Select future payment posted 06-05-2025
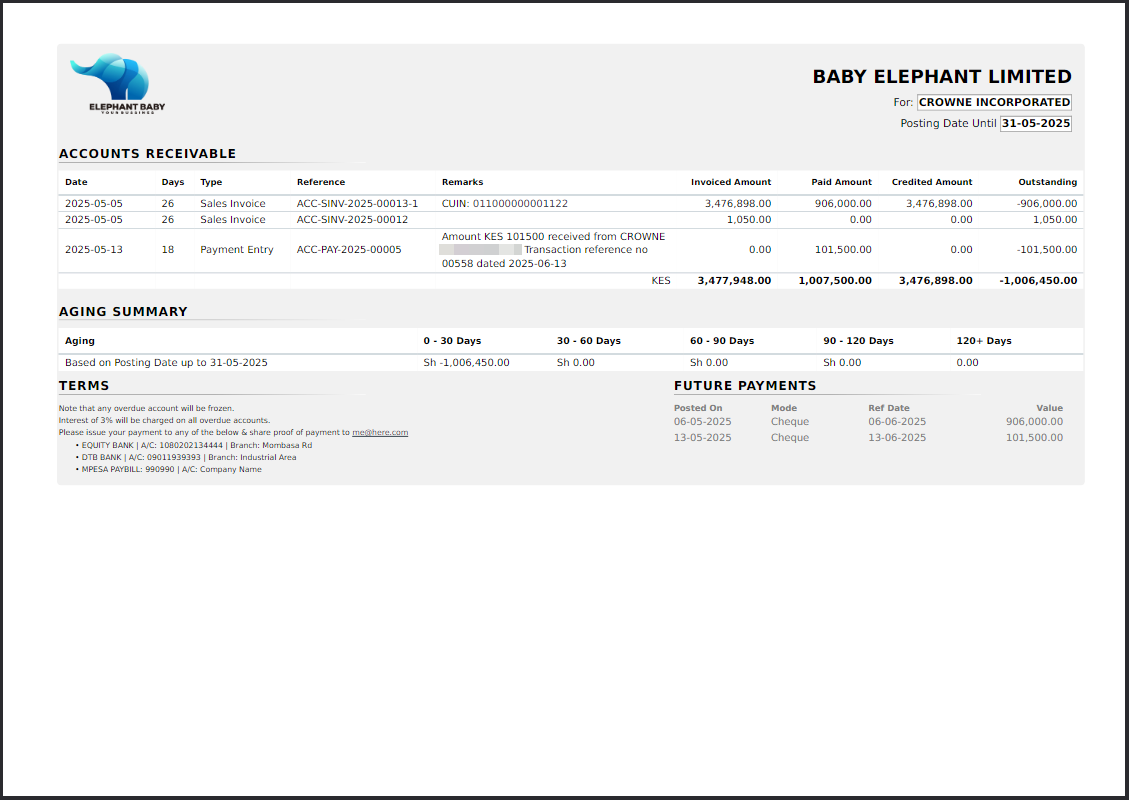The width and height of the screenshot is (1129, 800). pyautogui.click(x=703, y=422)
